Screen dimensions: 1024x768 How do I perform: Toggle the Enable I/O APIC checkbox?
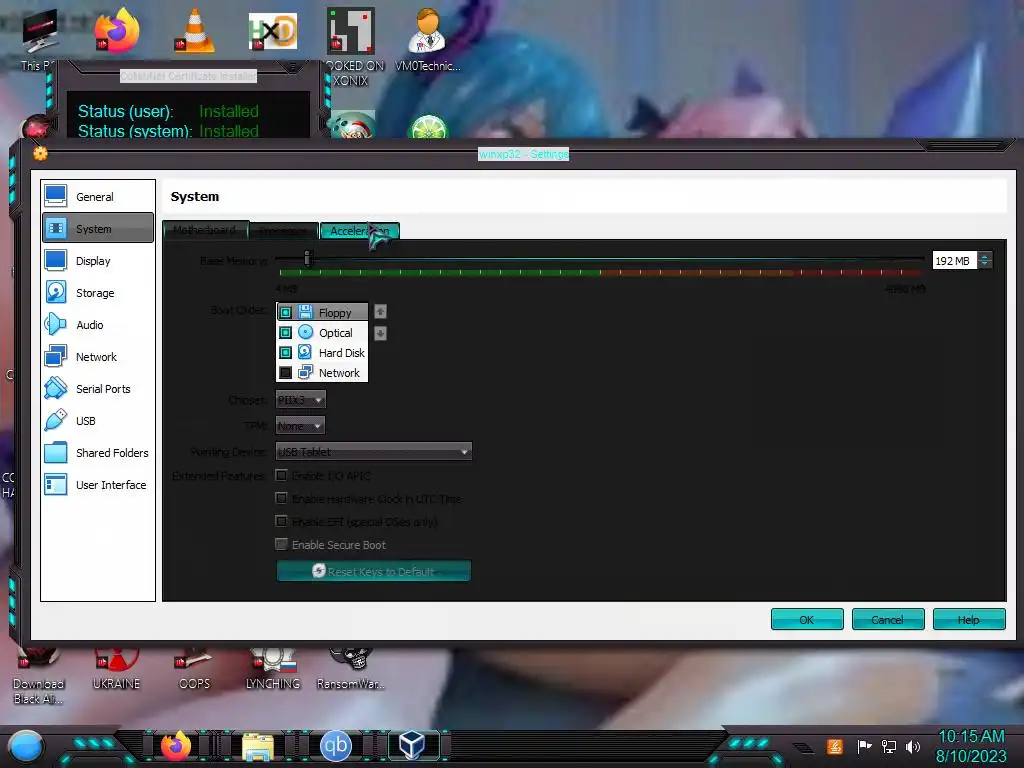[x=281, y=475]
